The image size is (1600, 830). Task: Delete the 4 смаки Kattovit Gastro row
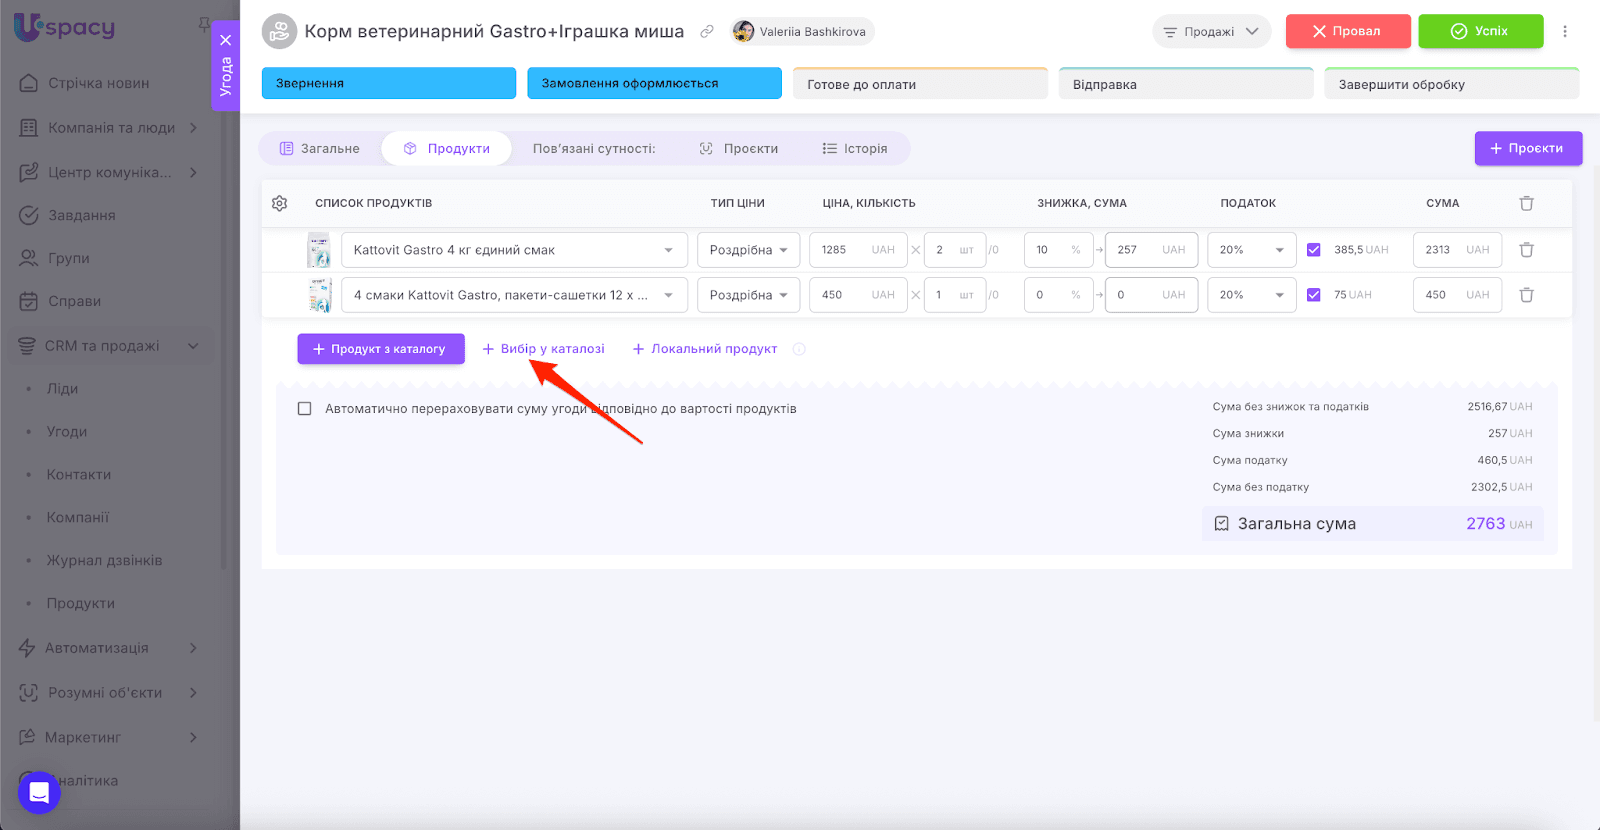click(1526, 295)
